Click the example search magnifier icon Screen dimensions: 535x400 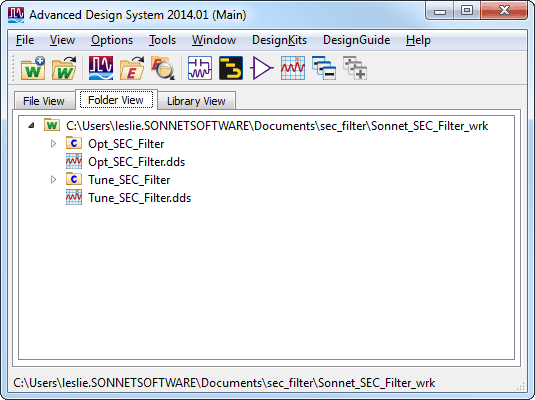tap(163, 68)
